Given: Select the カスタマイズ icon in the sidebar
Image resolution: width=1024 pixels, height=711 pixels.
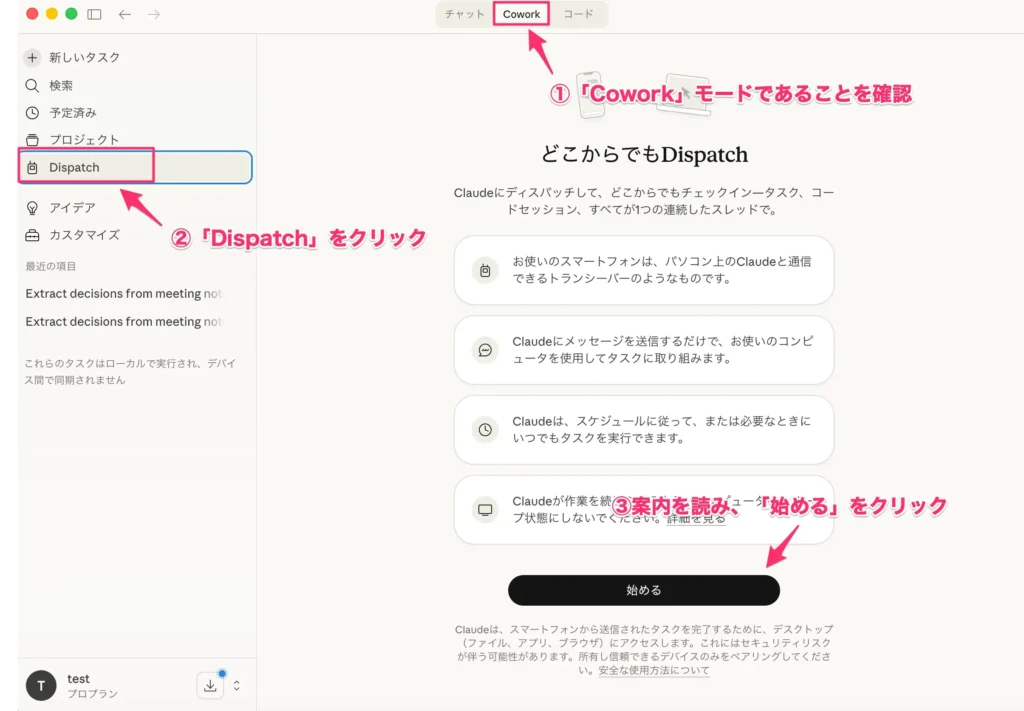Looking at the screenshot, I should pyautogui.click(x=33, y=235).
